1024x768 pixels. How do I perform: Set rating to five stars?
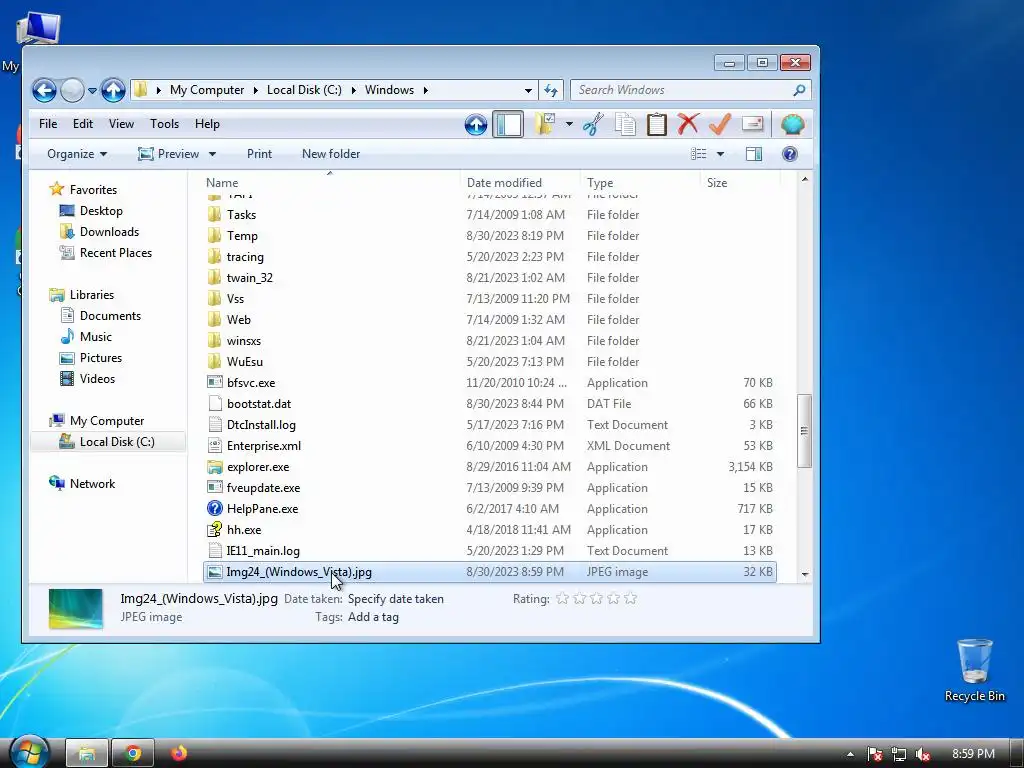(630, 598)
